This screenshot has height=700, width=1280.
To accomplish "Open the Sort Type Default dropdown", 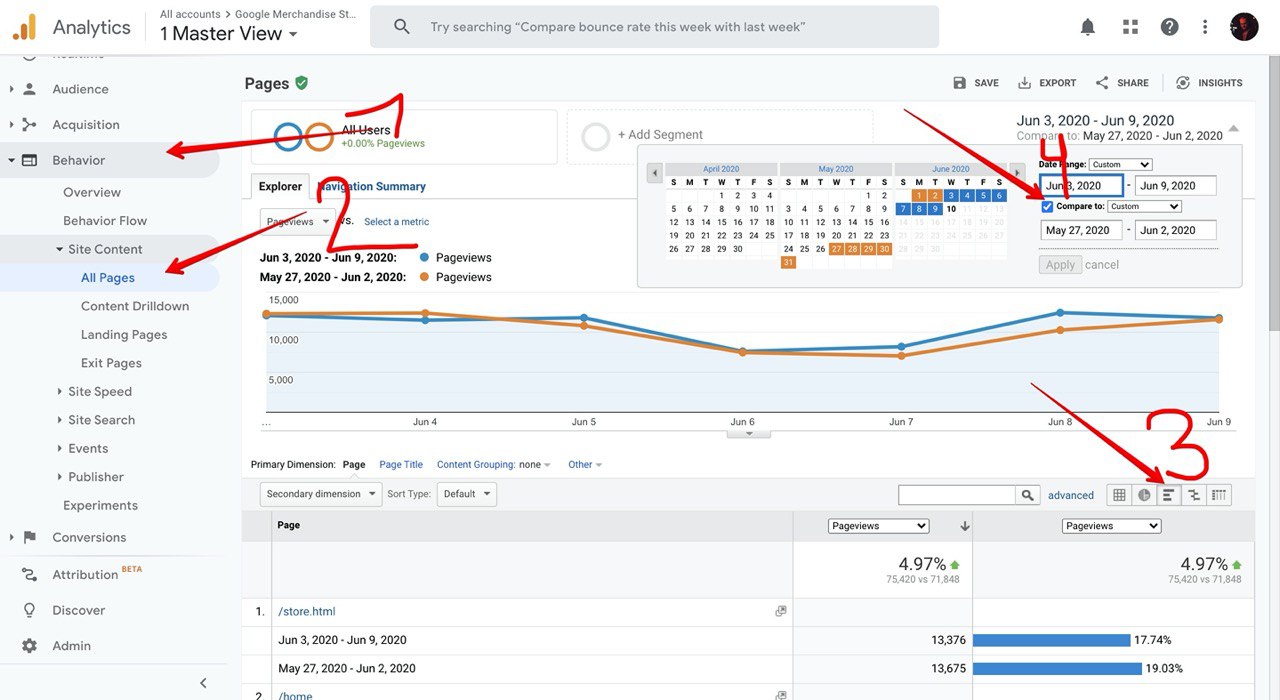I will (x=468, y=494).
